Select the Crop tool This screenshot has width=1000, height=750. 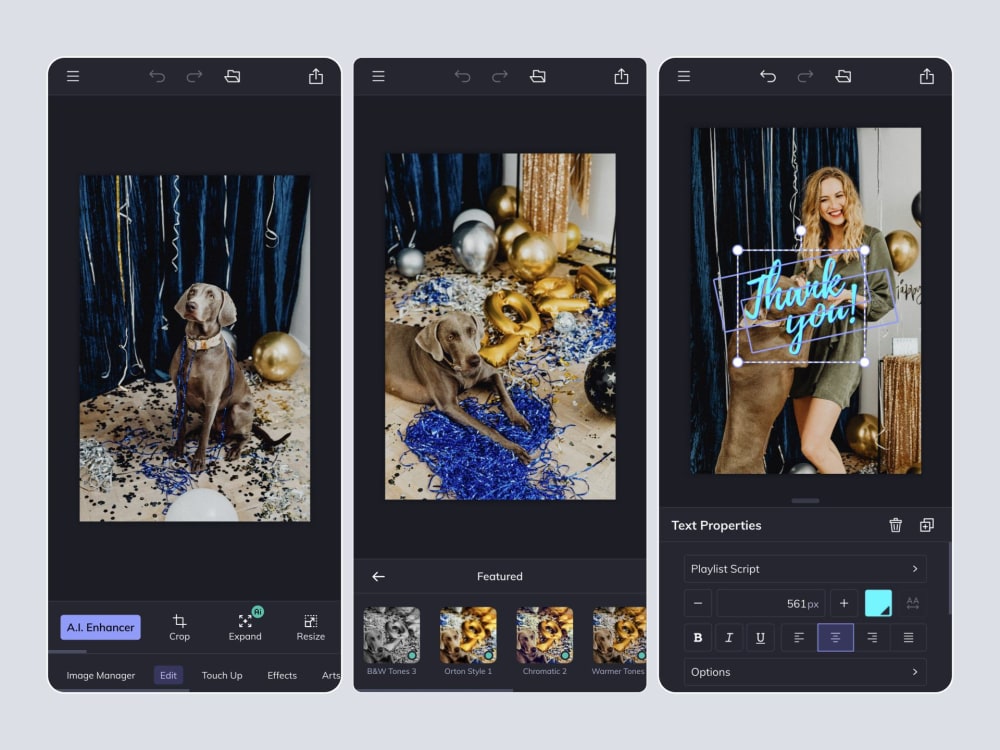tap(179, 627)
